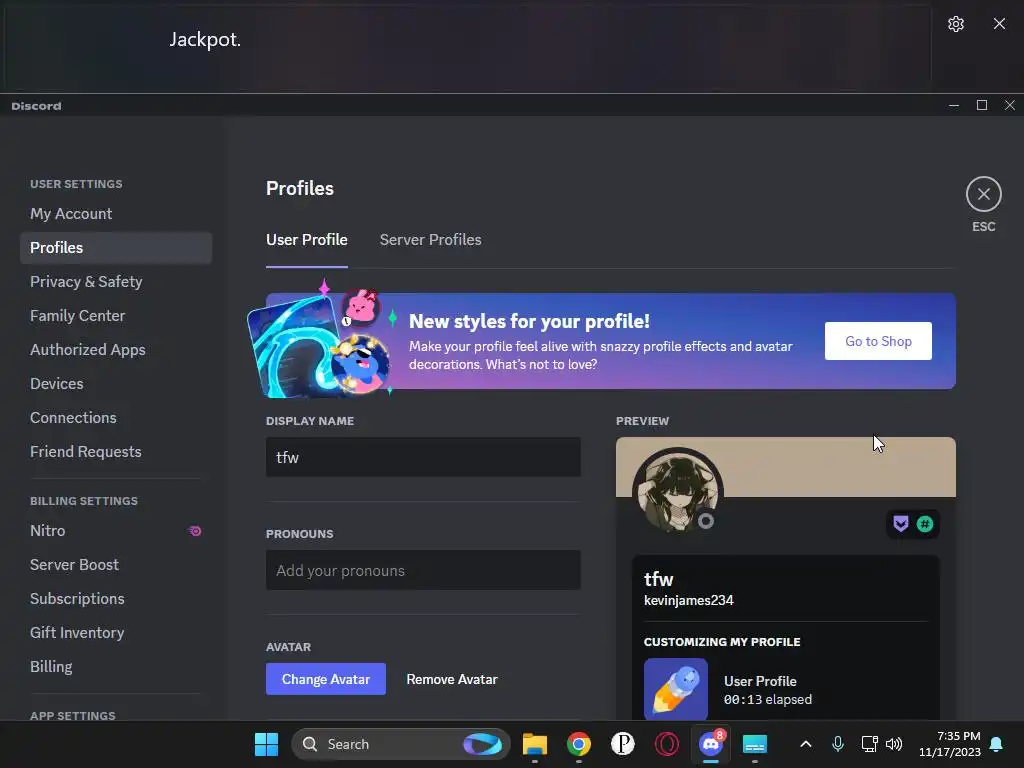Click the profile avatar in the preview

tap(677, 492)
